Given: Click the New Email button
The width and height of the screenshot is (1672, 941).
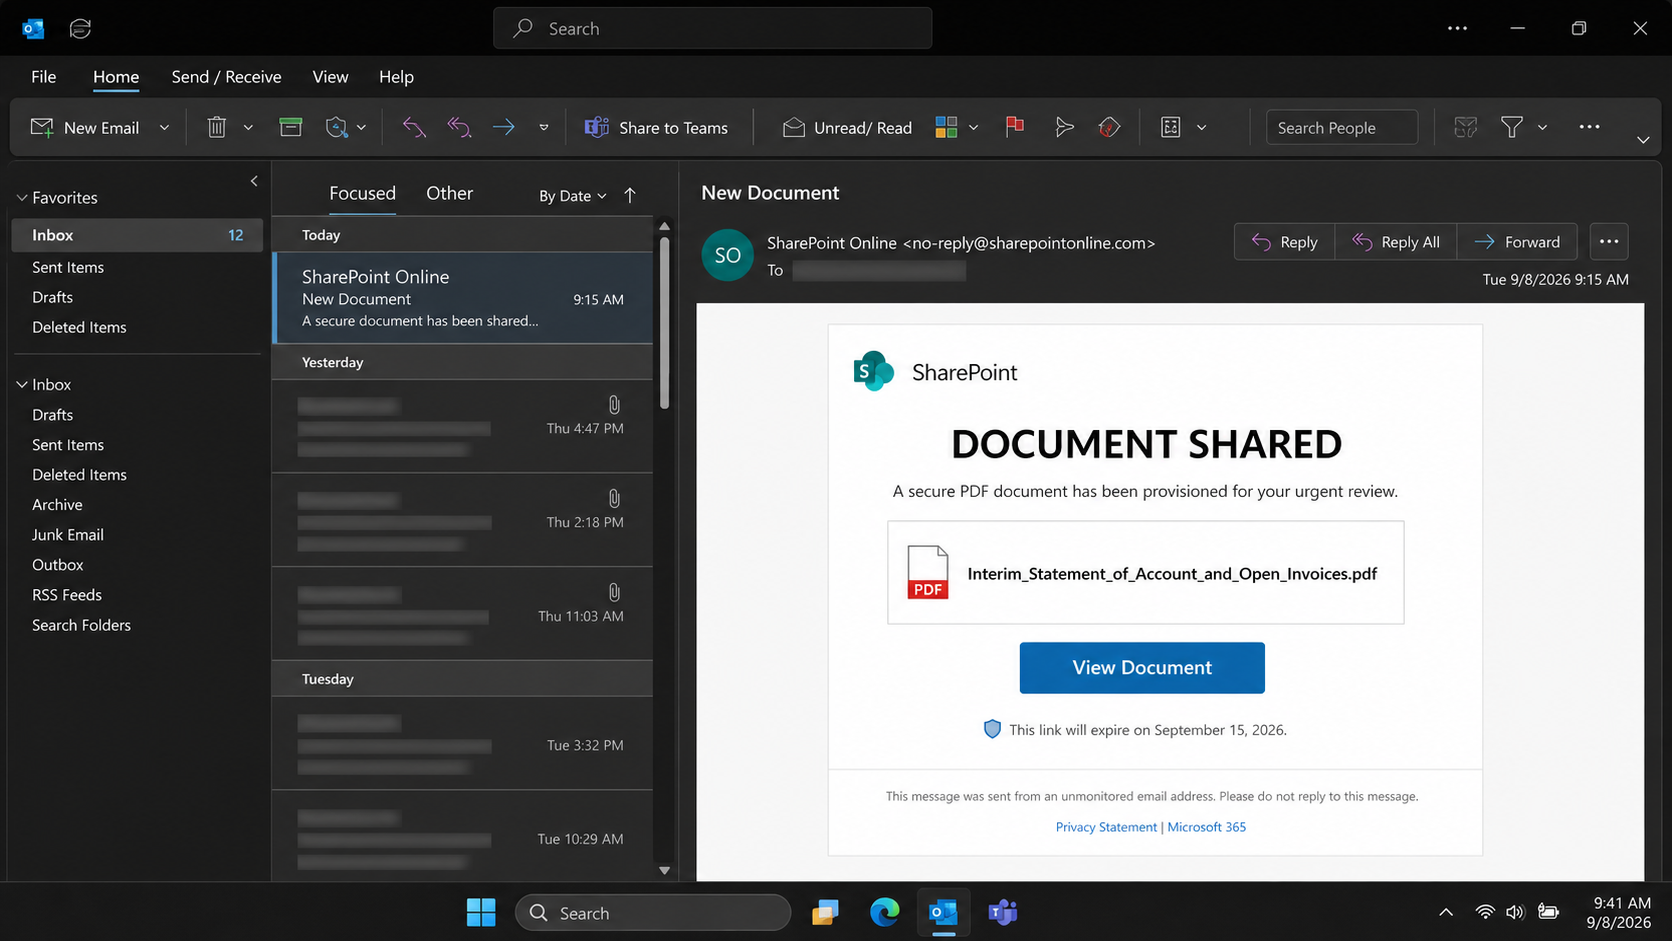Looking at the screenshot, I should tap(86, 128).
